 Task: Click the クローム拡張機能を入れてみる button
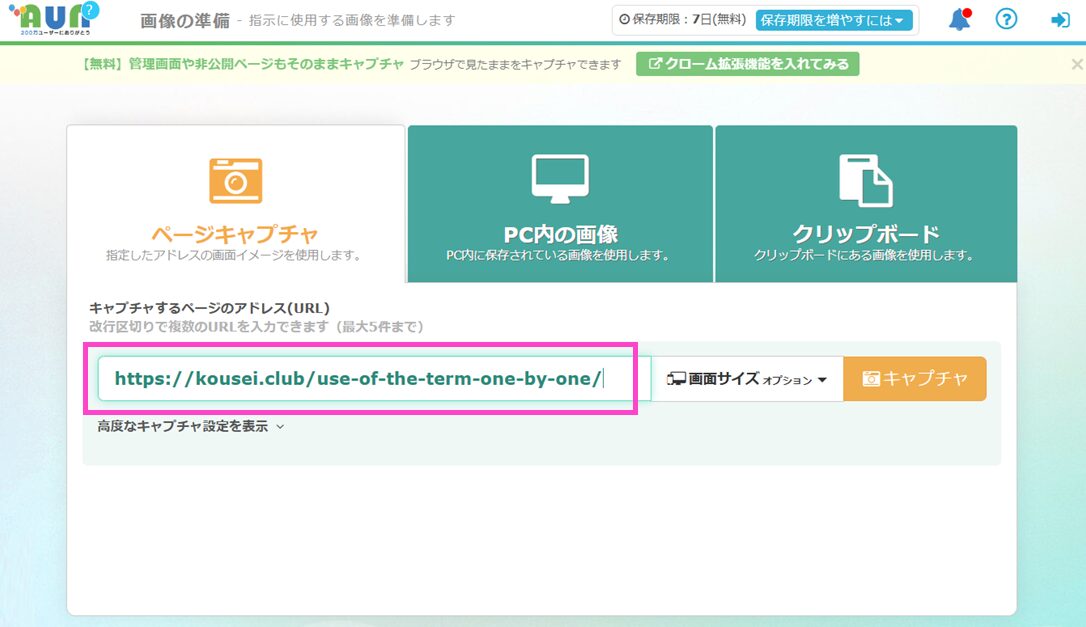[x=747, y=64]
